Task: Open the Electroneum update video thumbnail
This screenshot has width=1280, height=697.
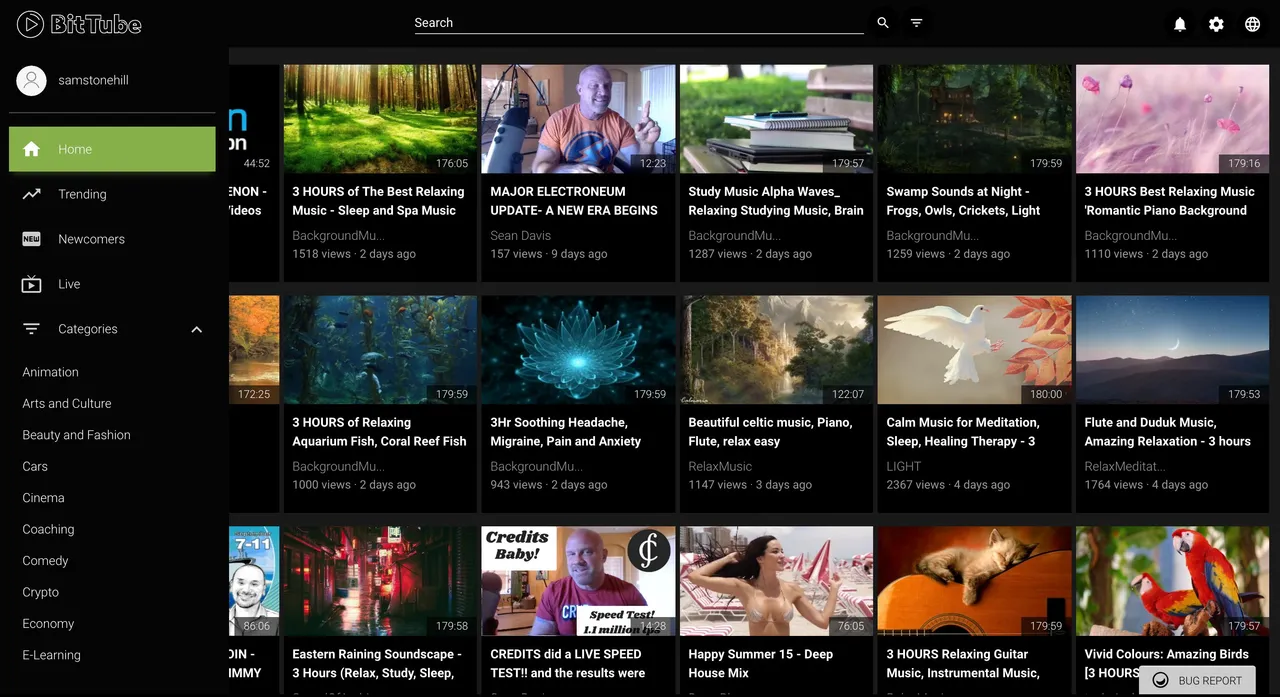Action: [578, 119]
